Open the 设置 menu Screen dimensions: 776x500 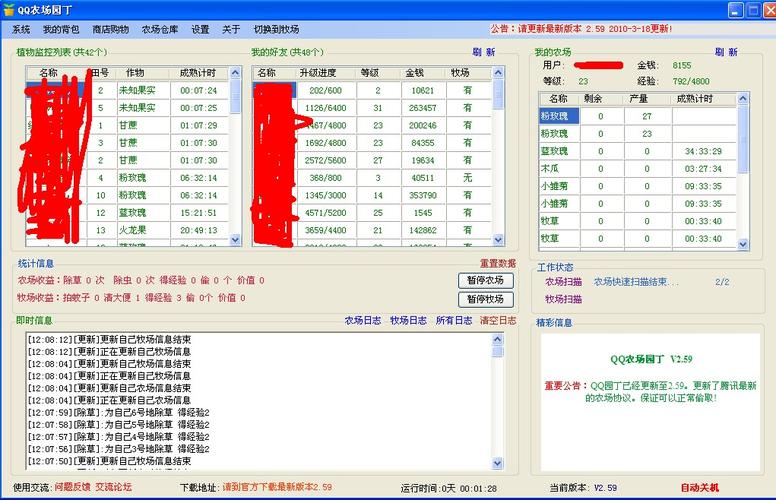tap(200, 30)
